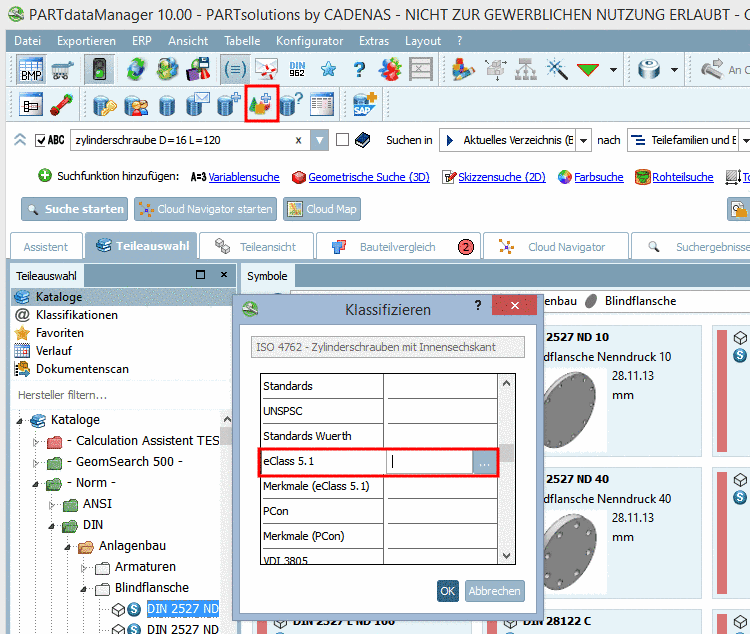Click the table view icon in second toolbar
This screenshot has height=634, width=750.
tap(322, 105)
